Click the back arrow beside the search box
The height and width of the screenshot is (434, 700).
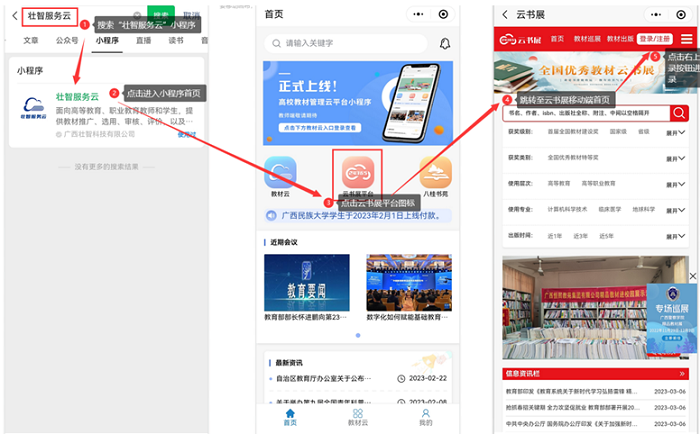click(13, 16)
